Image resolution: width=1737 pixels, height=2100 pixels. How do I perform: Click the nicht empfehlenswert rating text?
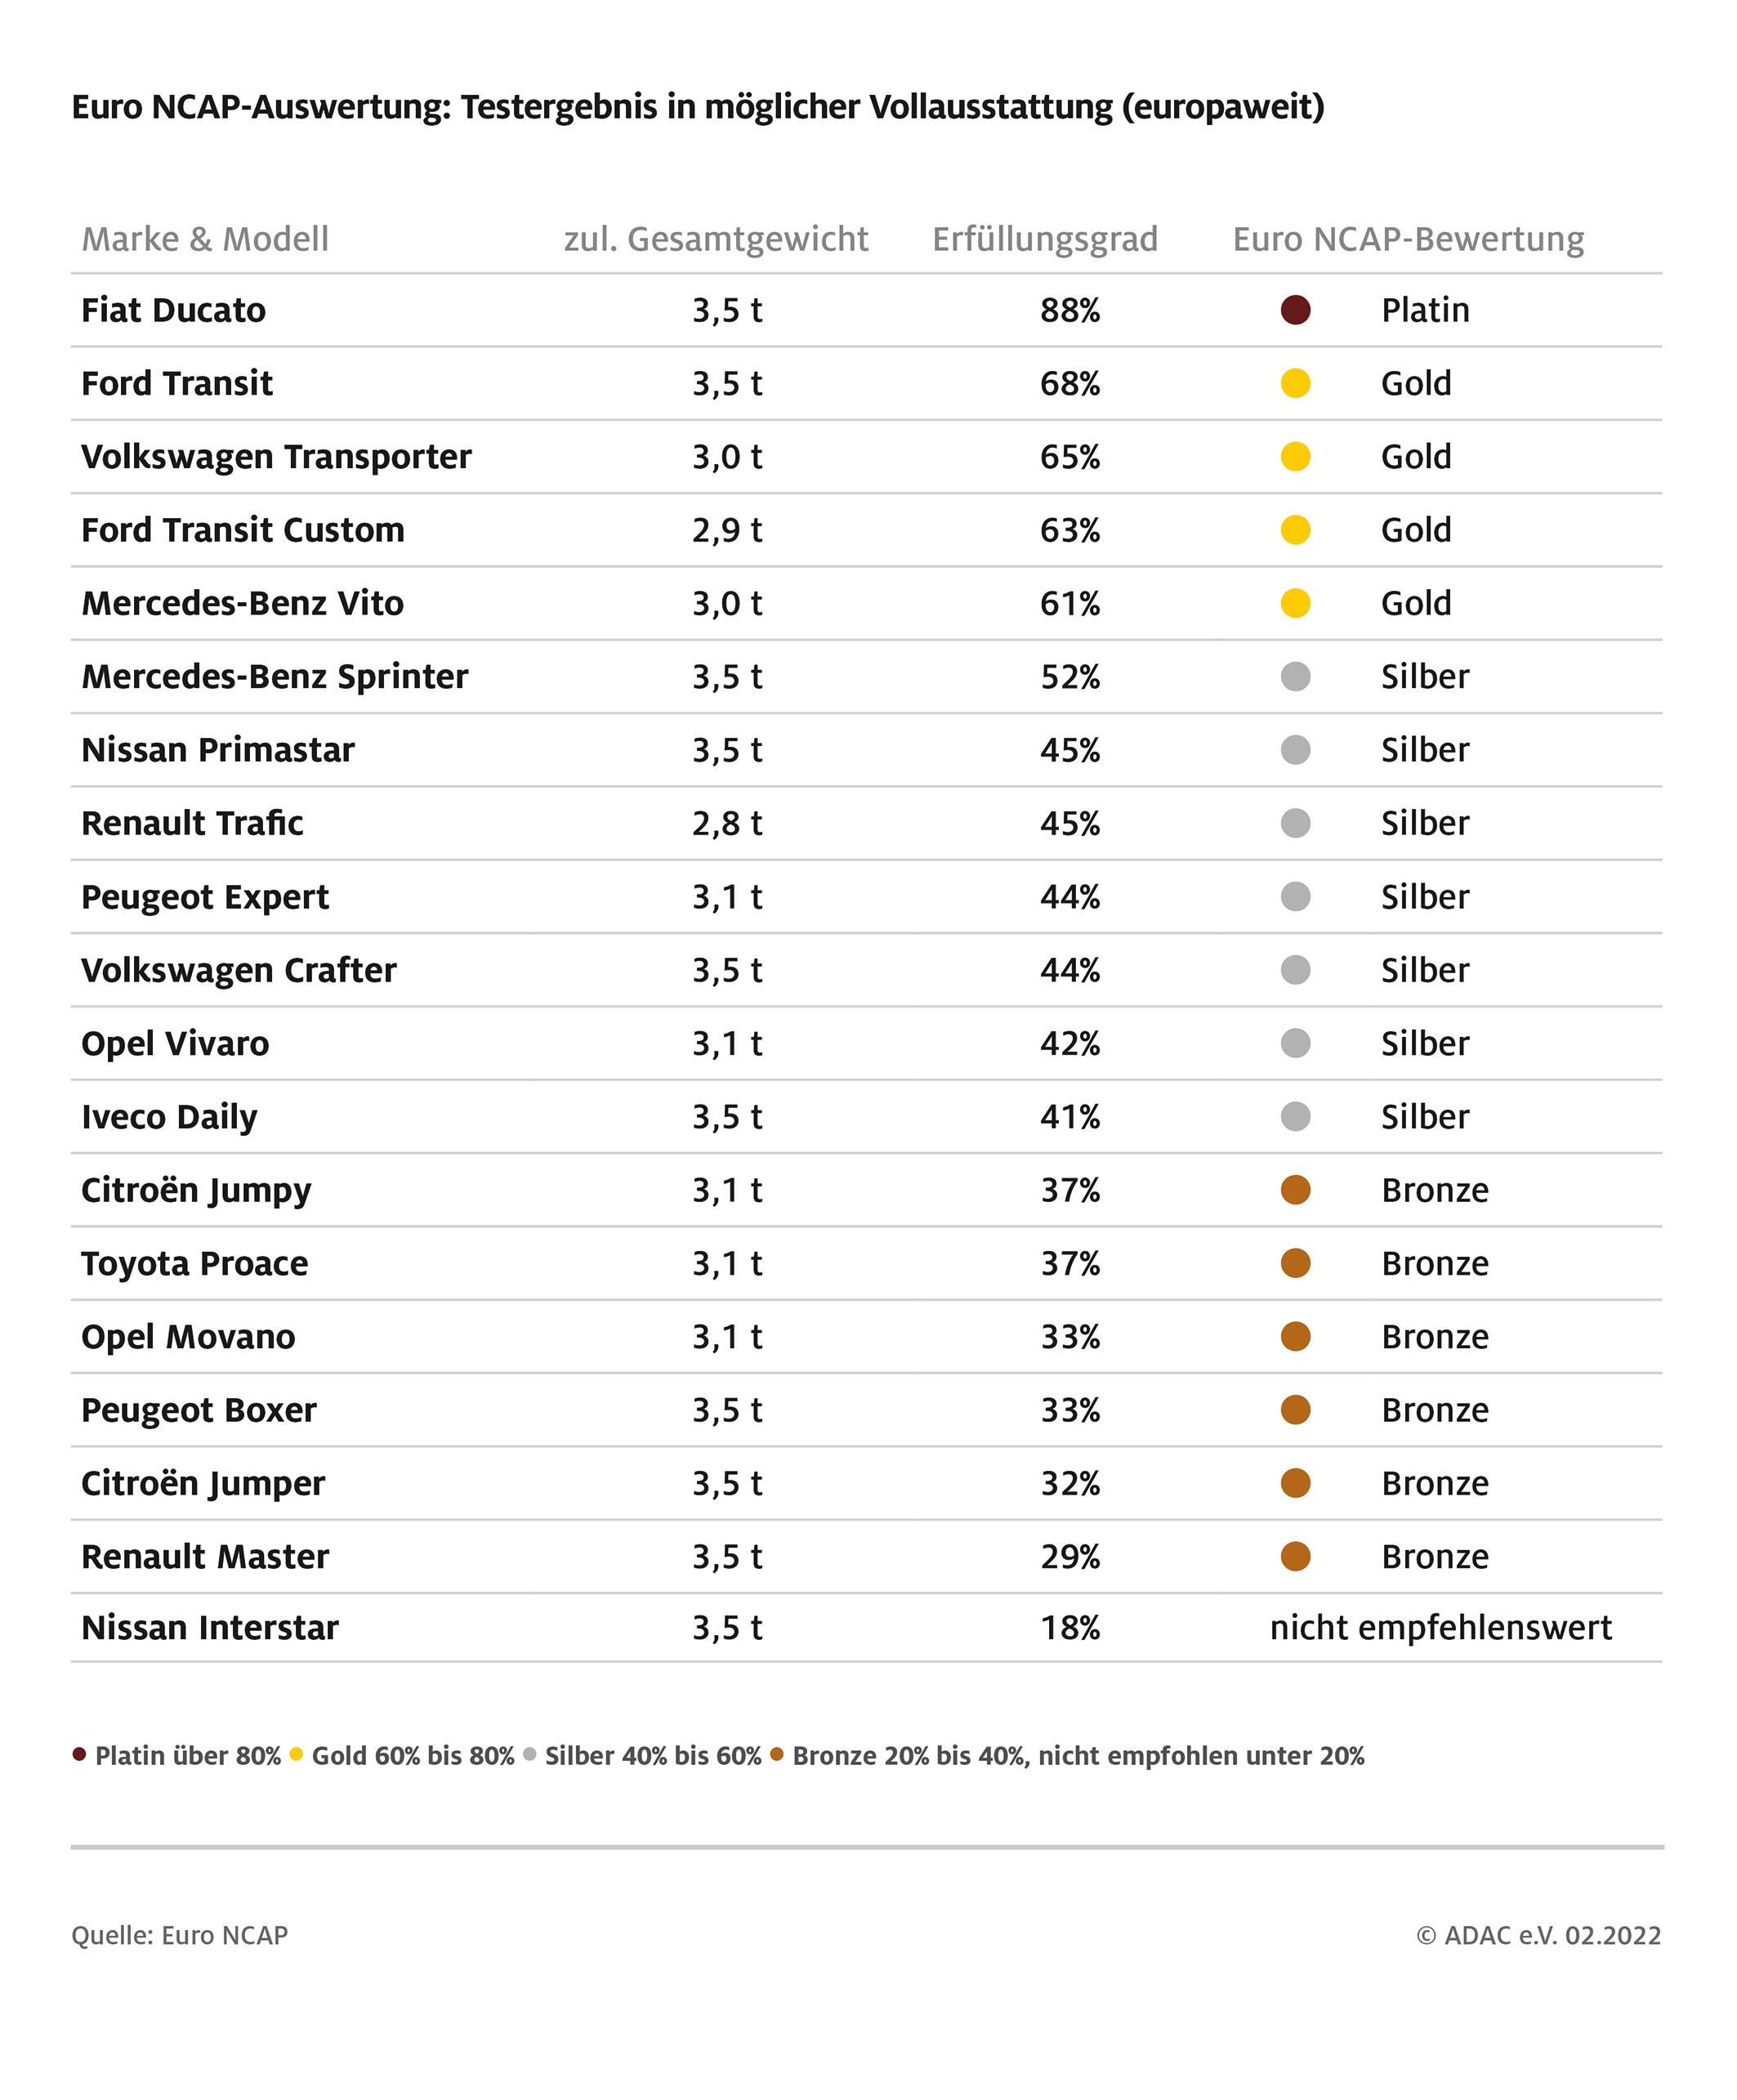[x=1441, y=1628]
